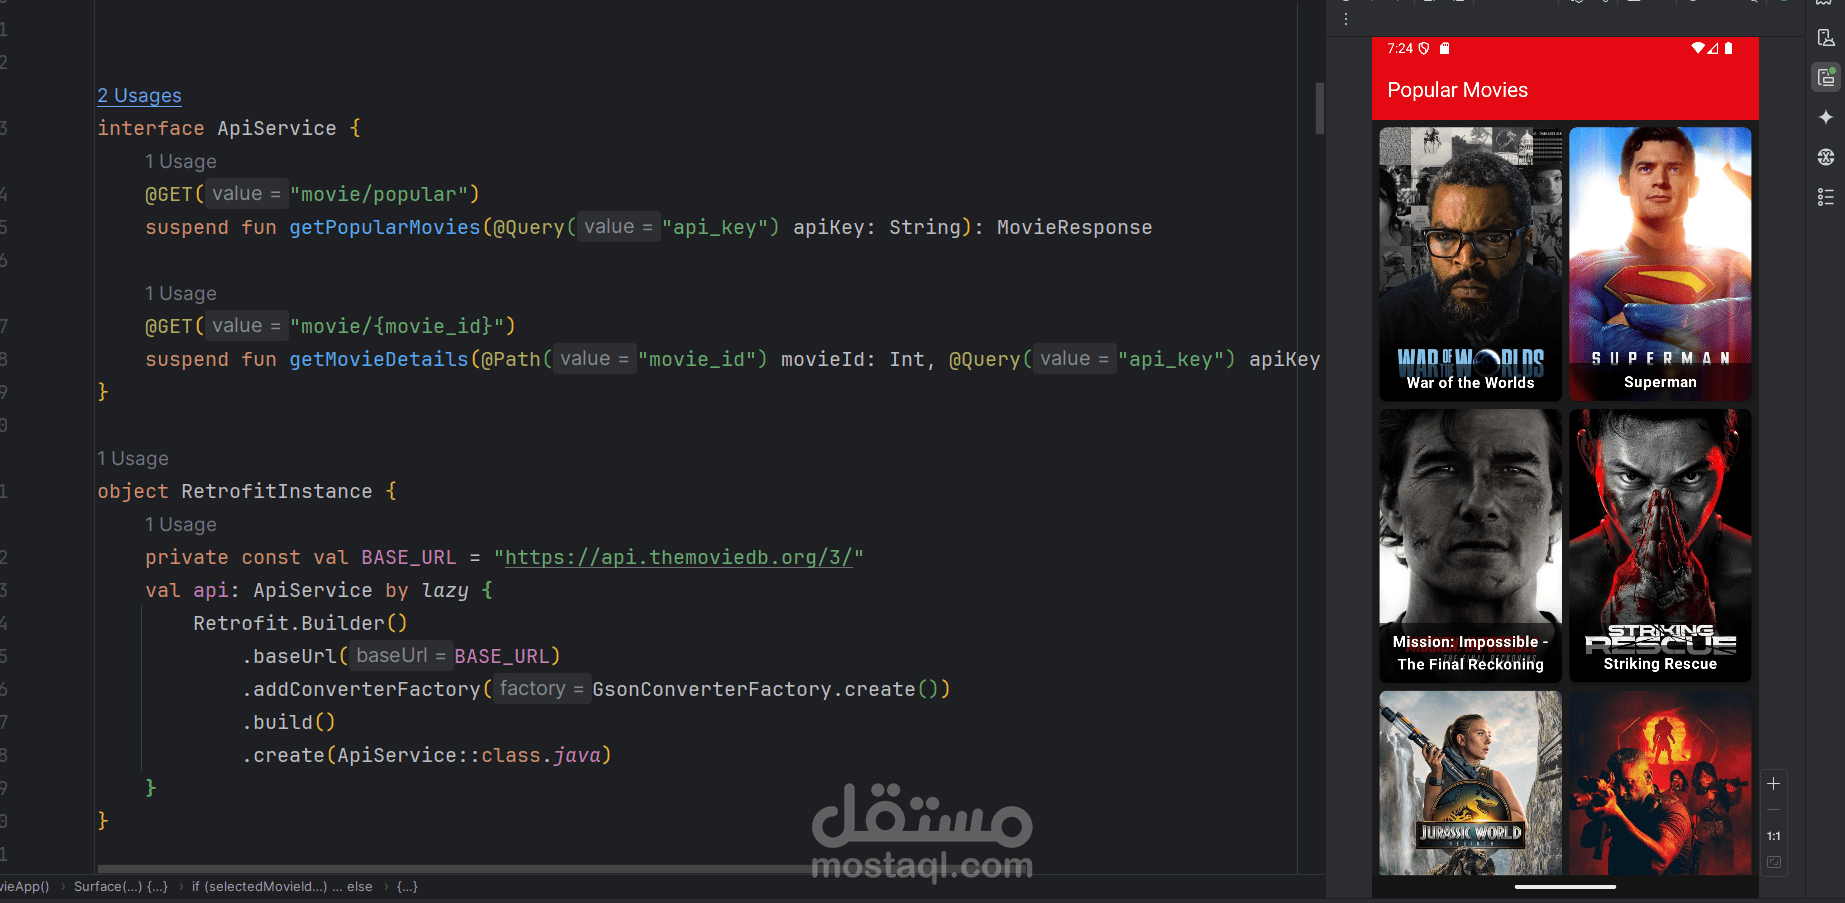Click the '.build()' call line
The height and width of the screenshot is (903, 1845).
(x=288, y=722)
